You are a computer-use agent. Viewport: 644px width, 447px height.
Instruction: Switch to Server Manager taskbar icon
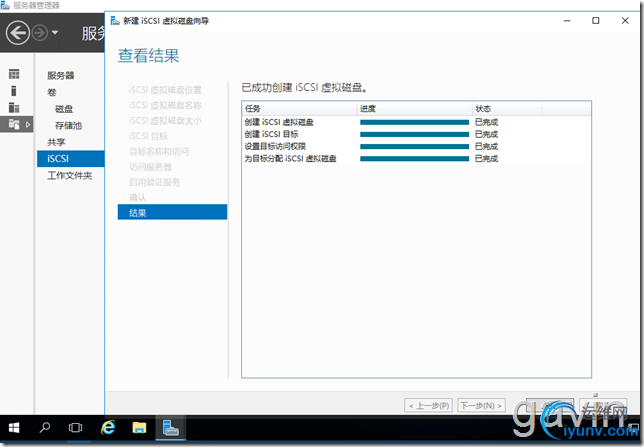click(170, 428)
